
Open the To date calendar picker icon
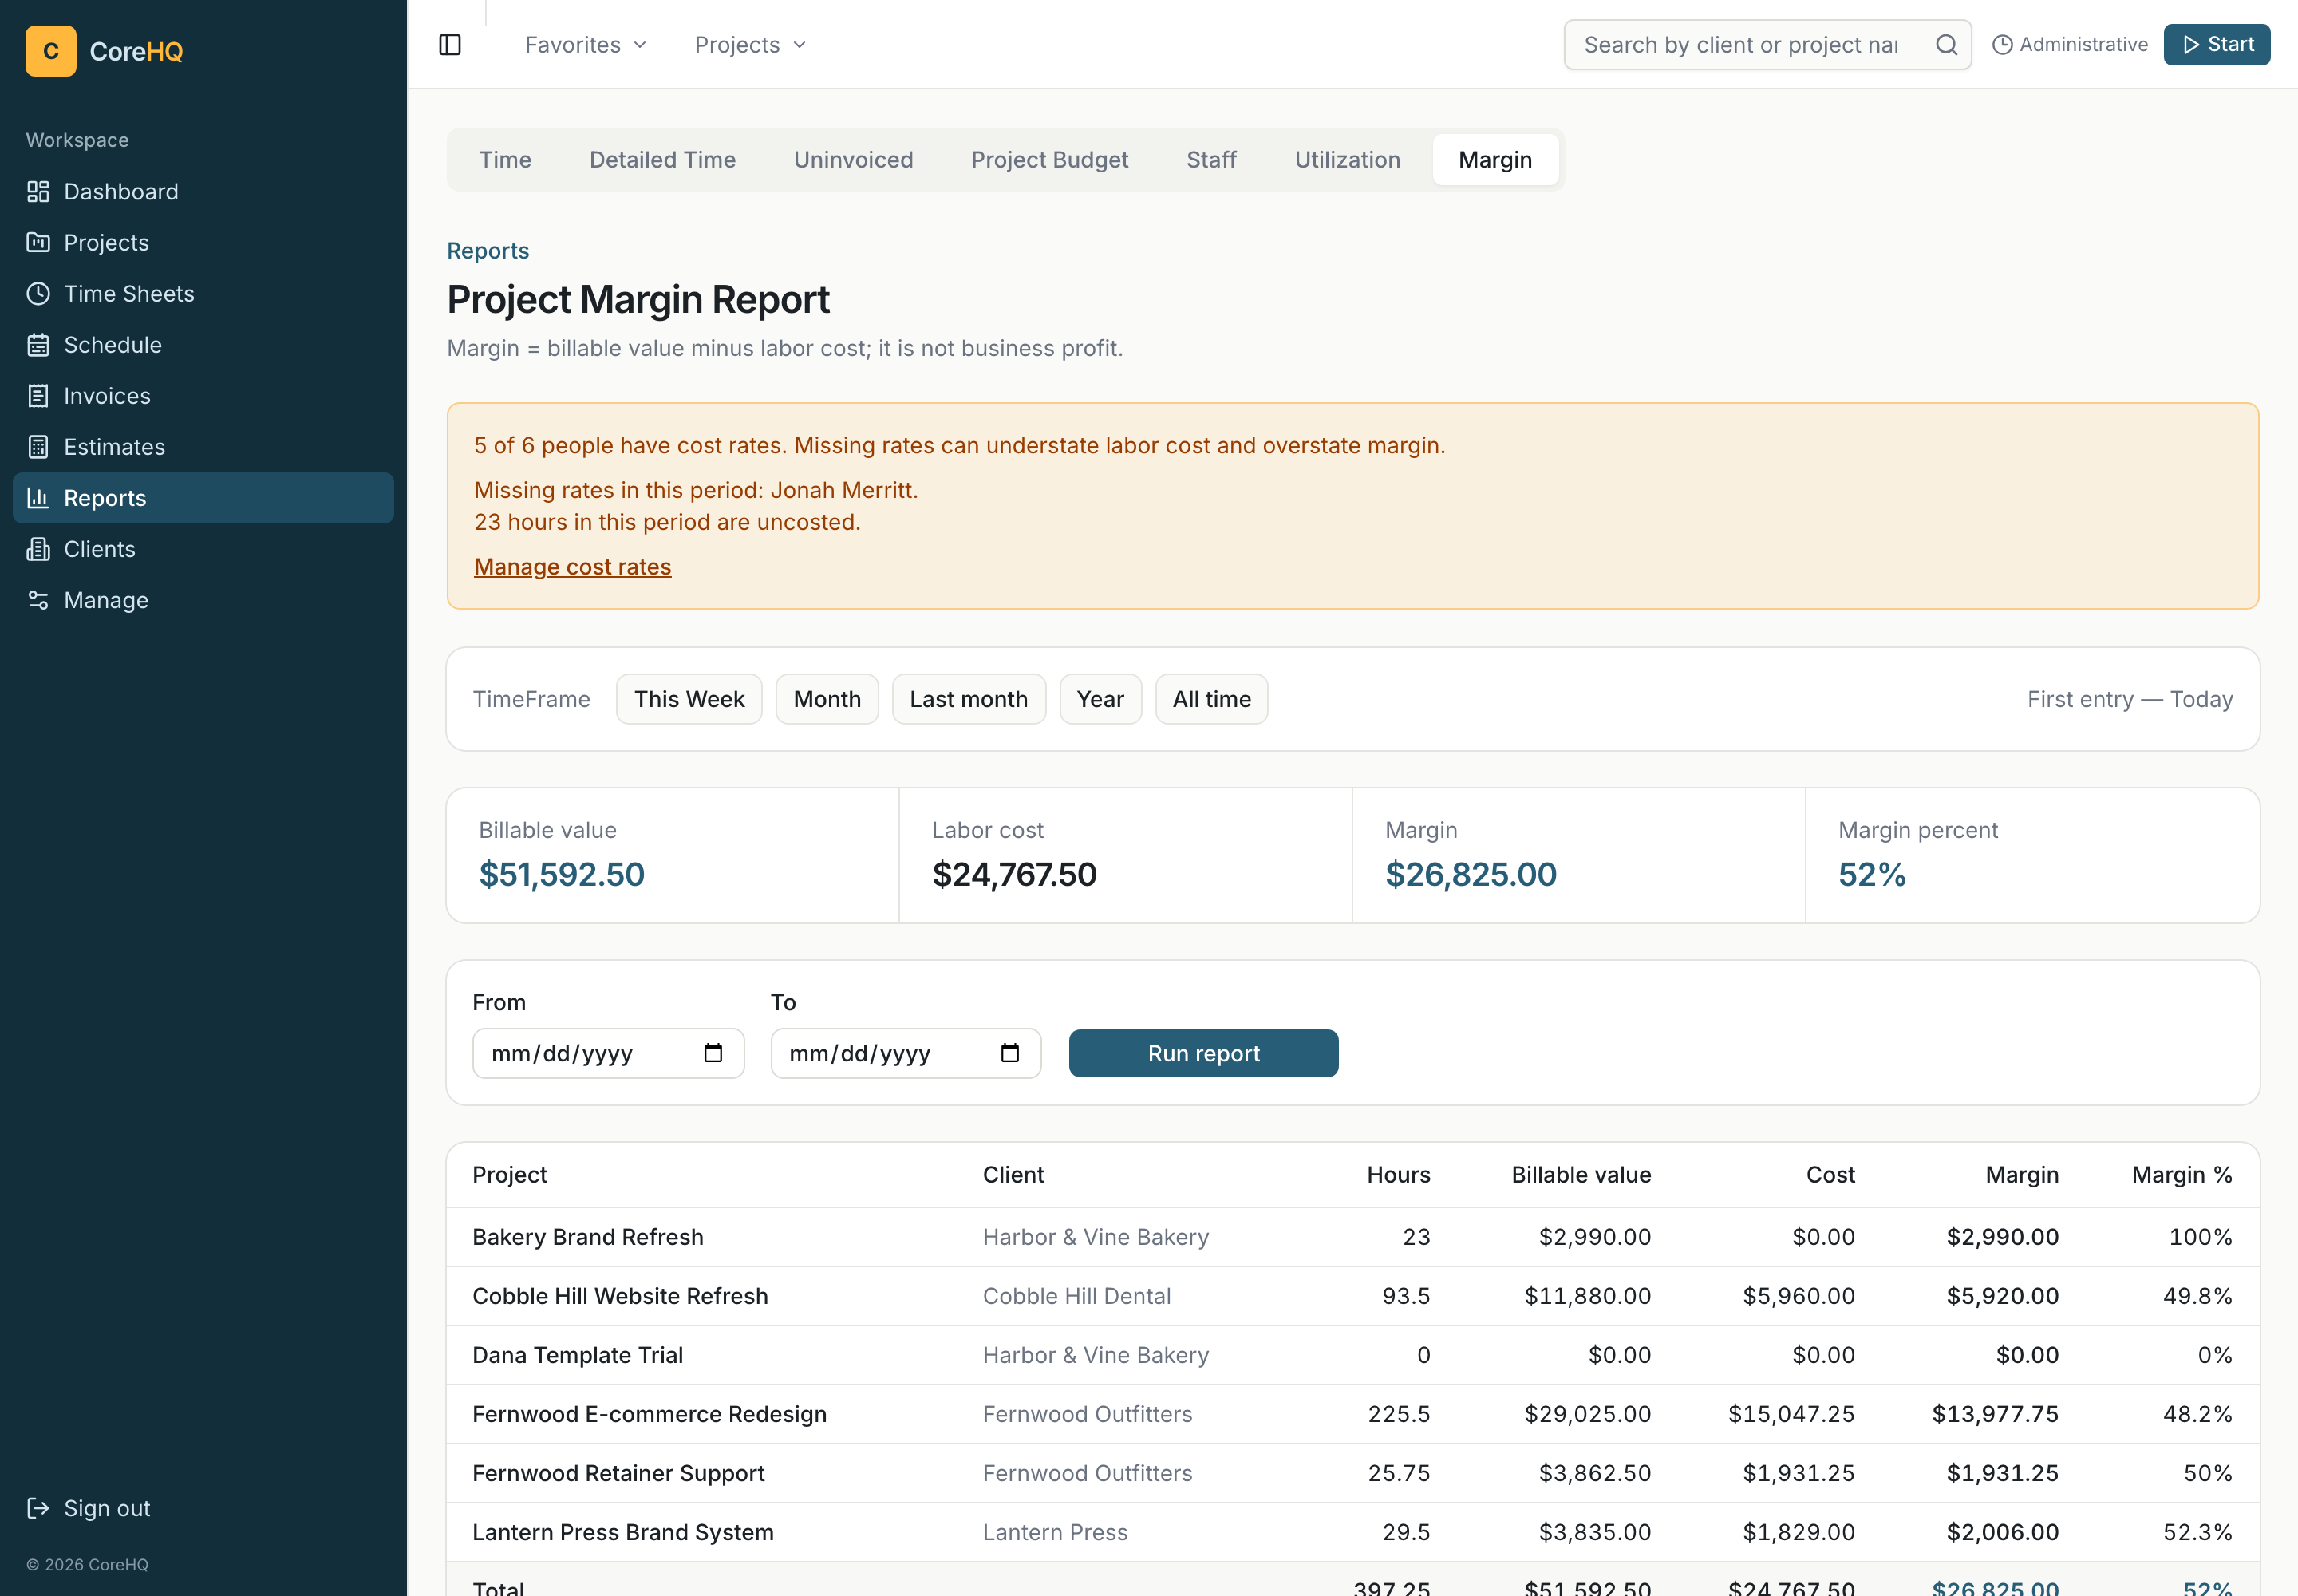[1010, 1053]
